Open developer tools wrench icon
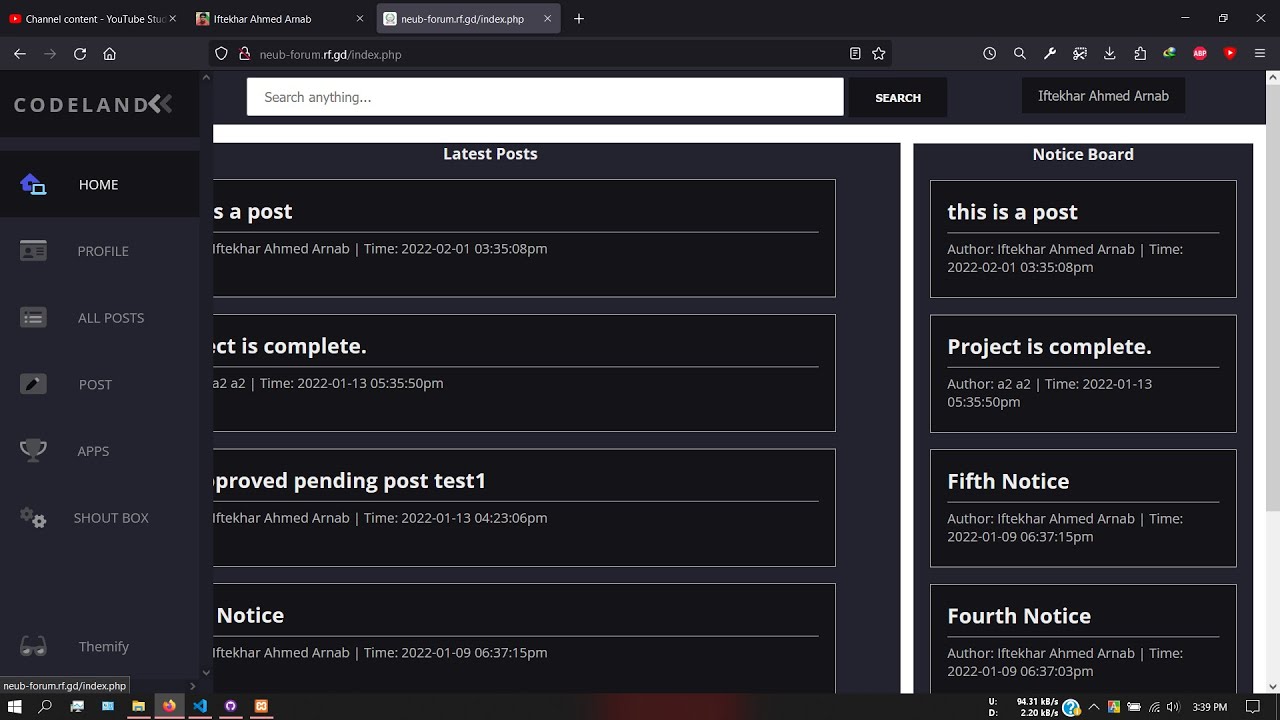 pos(1049,54)
